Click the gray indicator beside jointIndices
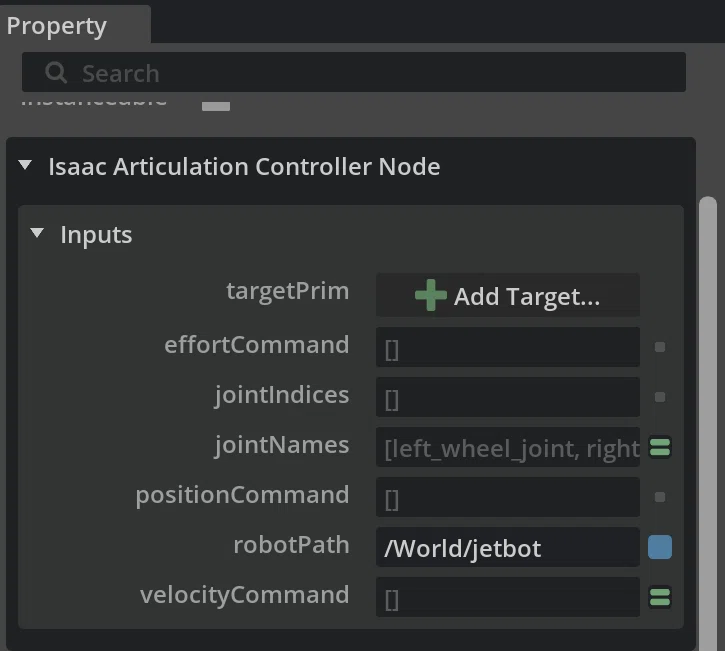Viewport: 725px width, 651px height. [660, 397]
